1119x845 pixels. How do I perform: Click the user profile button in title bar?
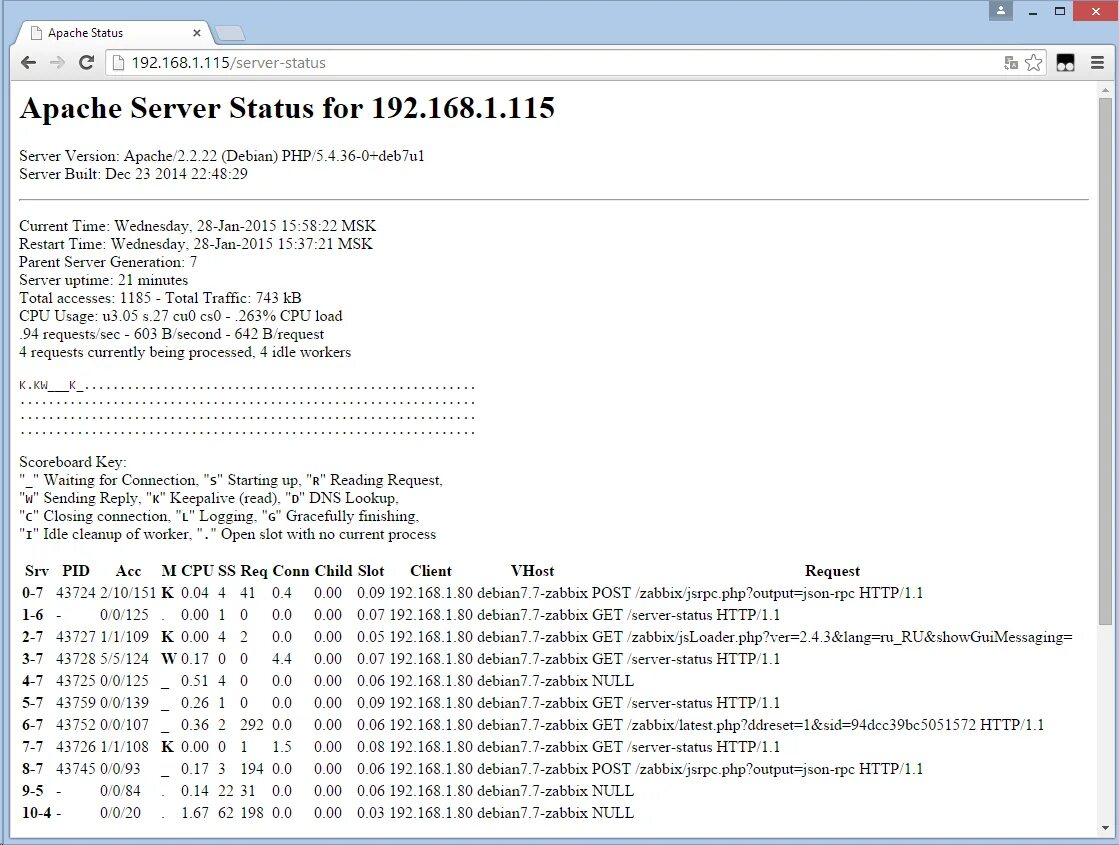point(1001,11)
